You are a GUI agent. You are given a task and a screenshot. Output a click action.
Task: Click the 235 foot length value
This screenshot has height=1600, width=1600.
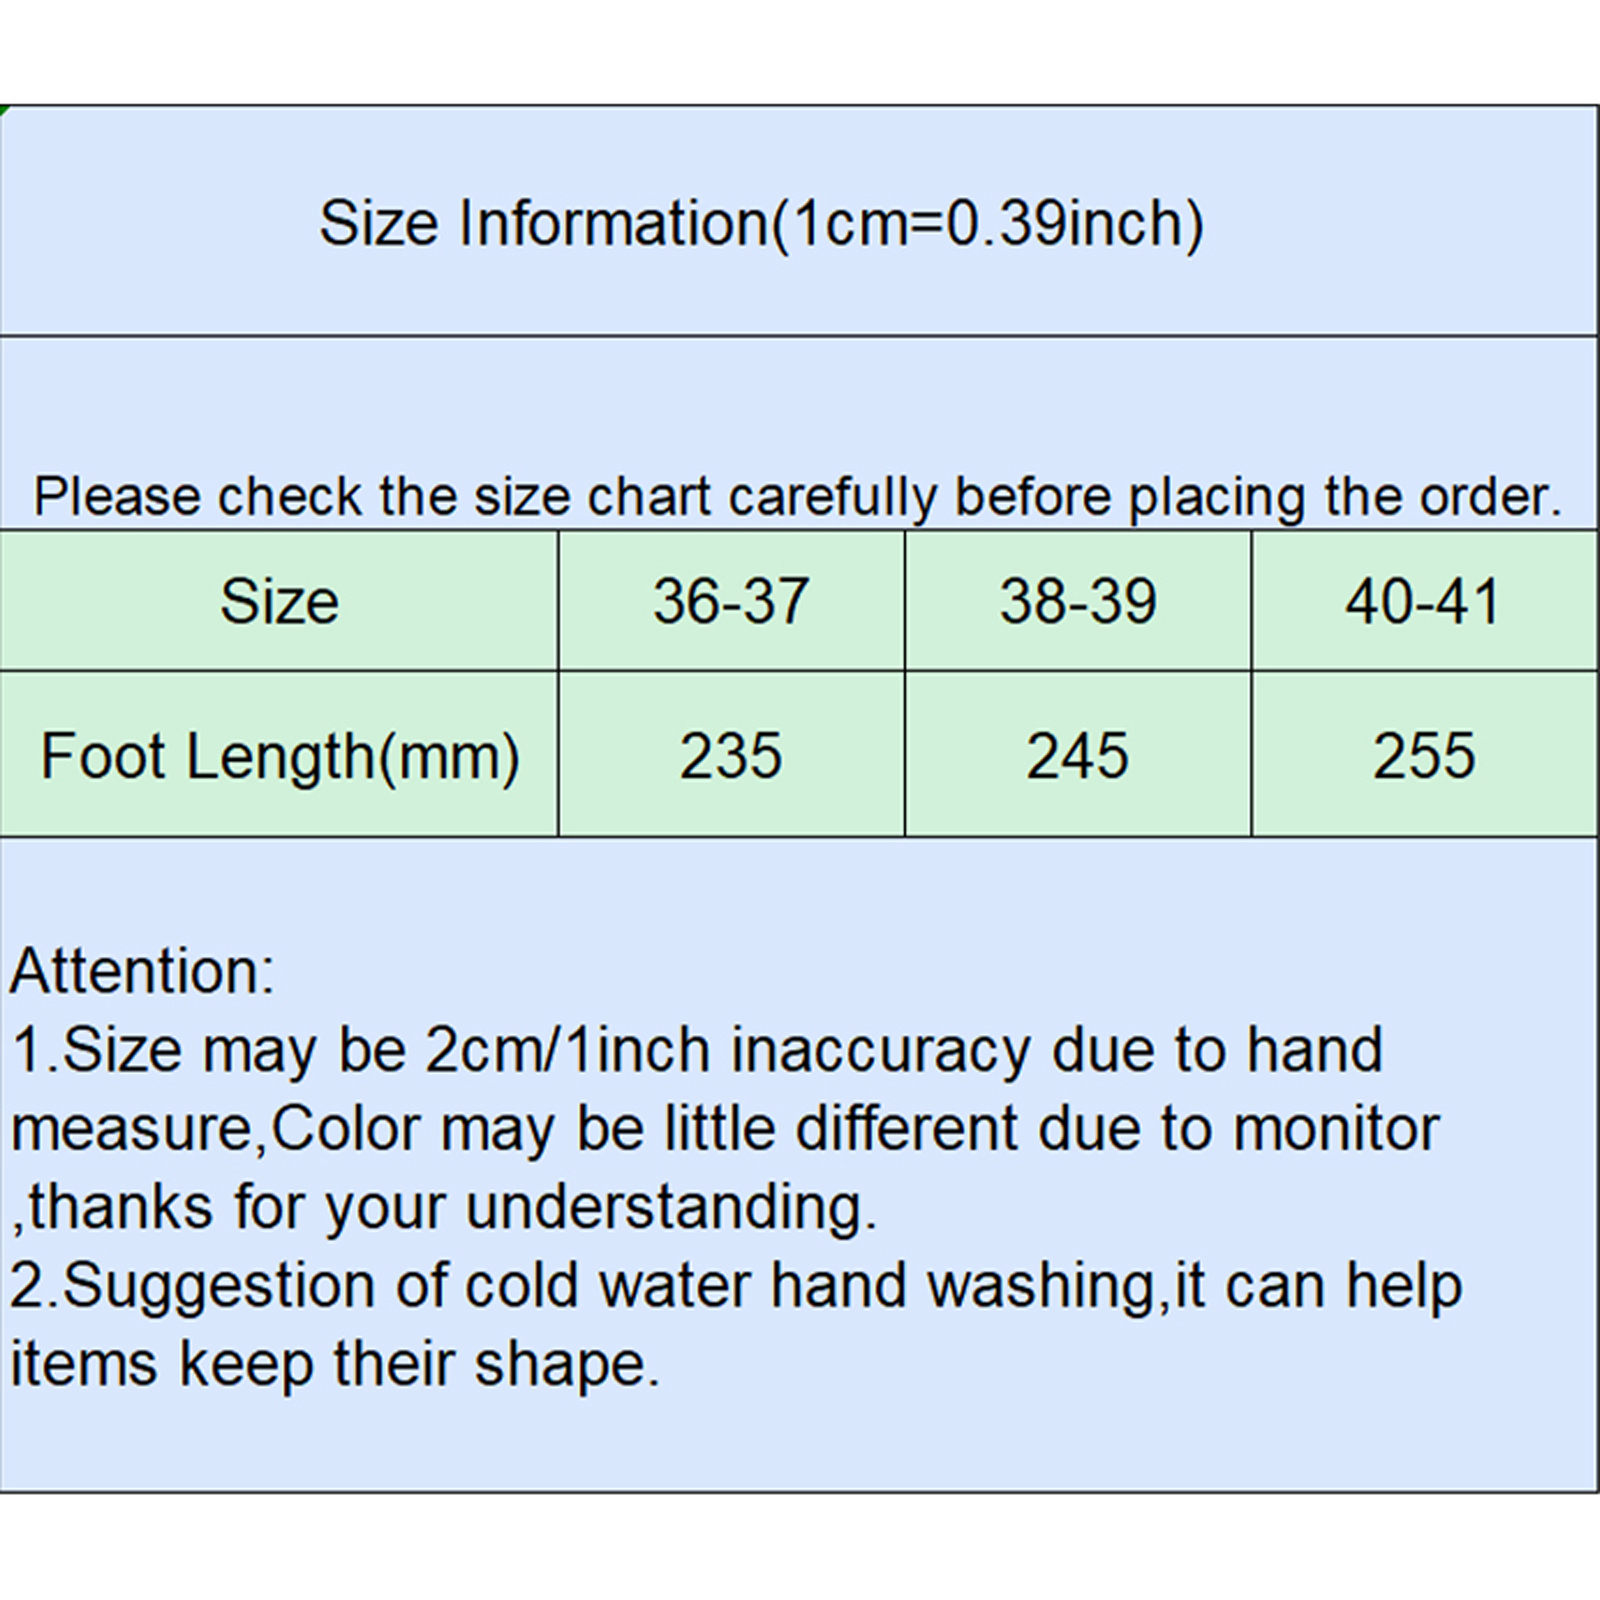731,756
